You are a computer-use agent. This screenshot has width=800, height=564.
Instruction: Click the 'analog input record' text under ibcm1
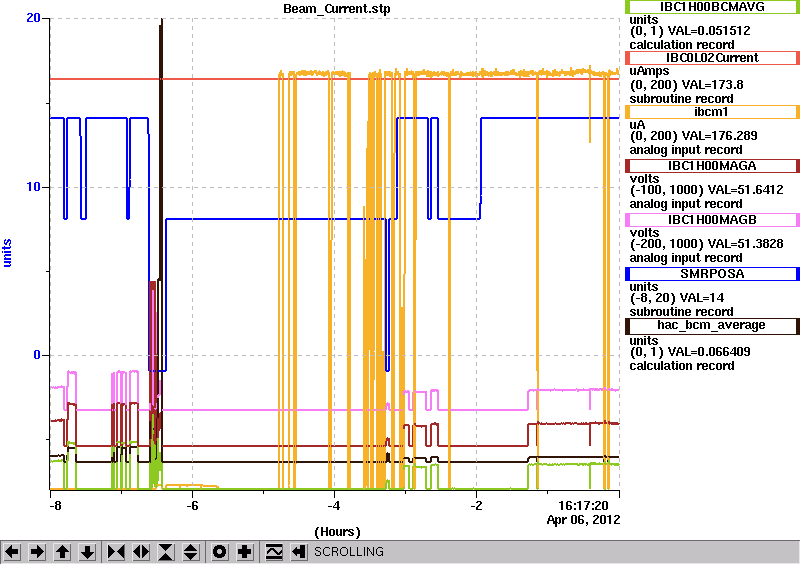(x=686, y=150)
